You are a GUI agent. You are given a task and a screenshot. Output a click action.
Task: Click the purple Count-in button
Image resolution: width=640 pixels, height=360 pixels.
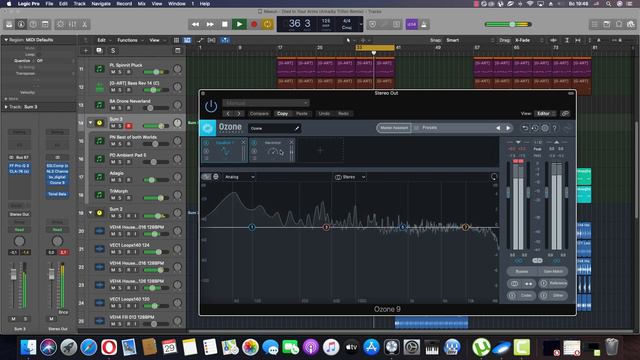click(411, 24)
